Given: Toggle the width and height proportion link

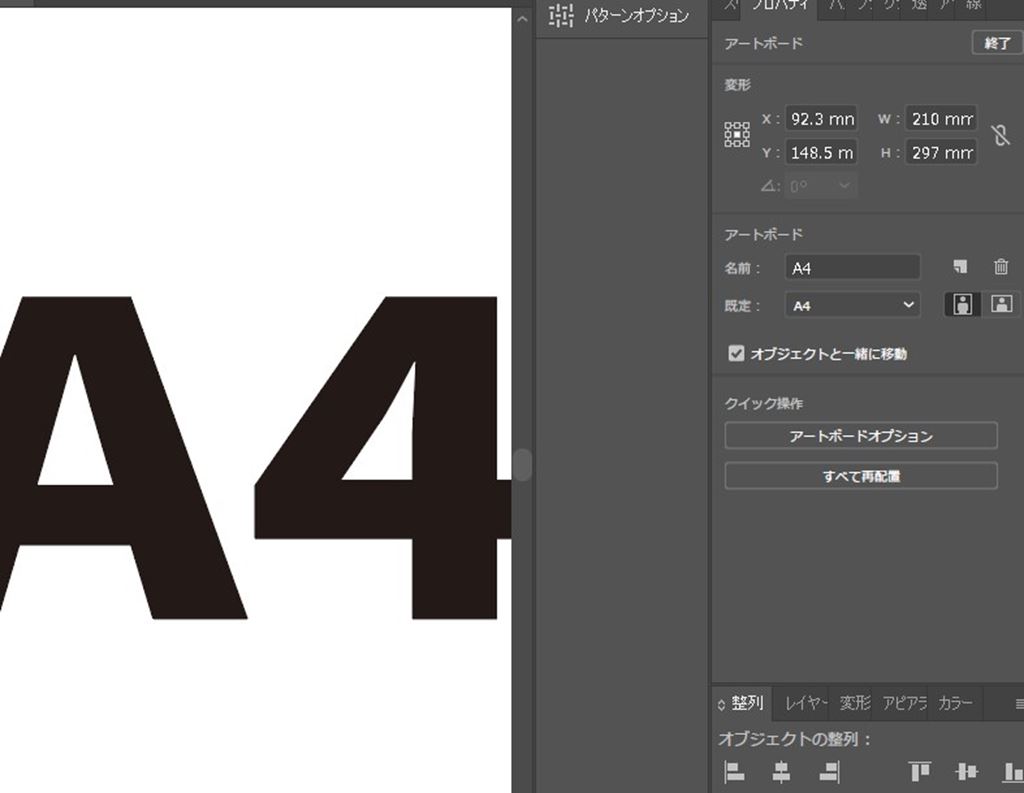Looking at the screenshot, I should coord(999,136).
